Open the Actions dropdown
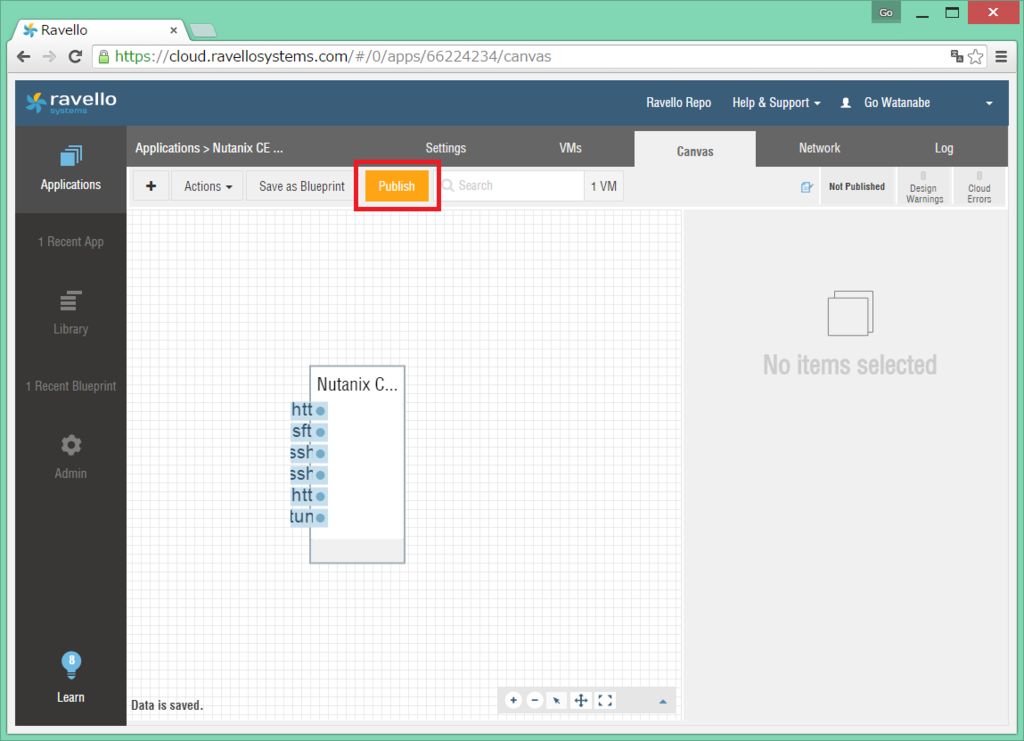Image resolution: width=1024 pixels, height=741 pixels. click(208, 186)
